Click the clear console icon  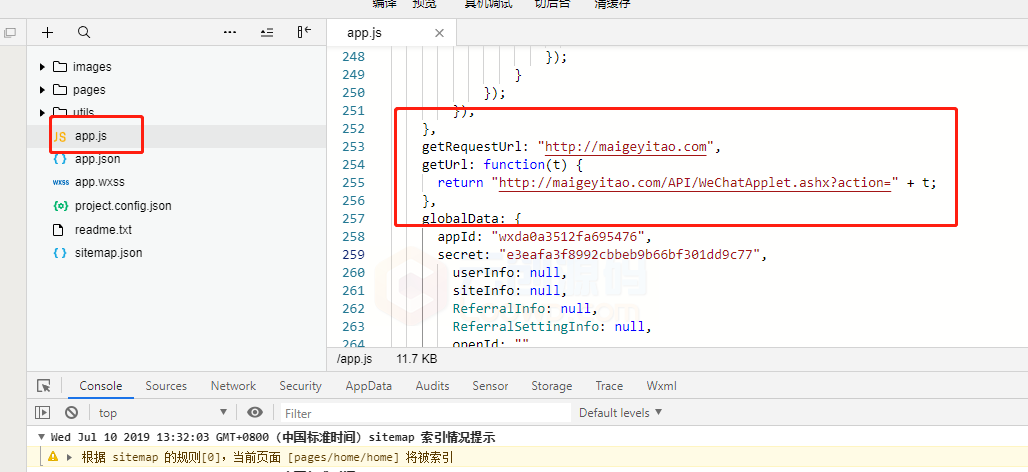(x=71, y=413)
